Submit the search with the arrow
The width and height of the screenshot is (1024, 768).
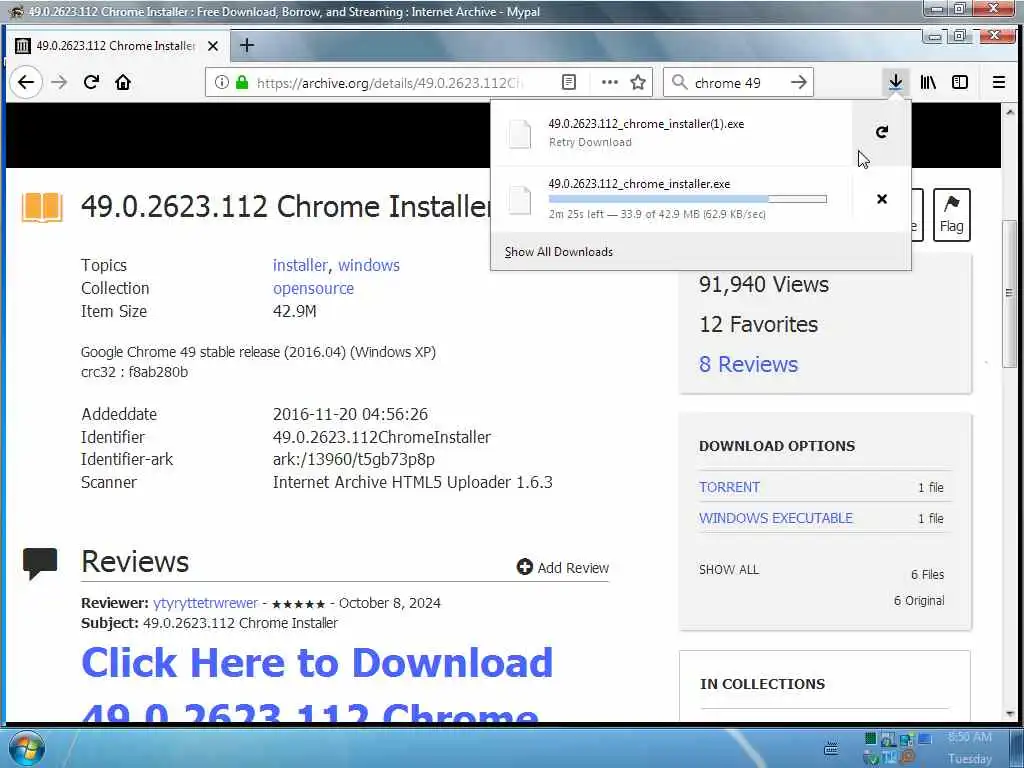[798, 82]
